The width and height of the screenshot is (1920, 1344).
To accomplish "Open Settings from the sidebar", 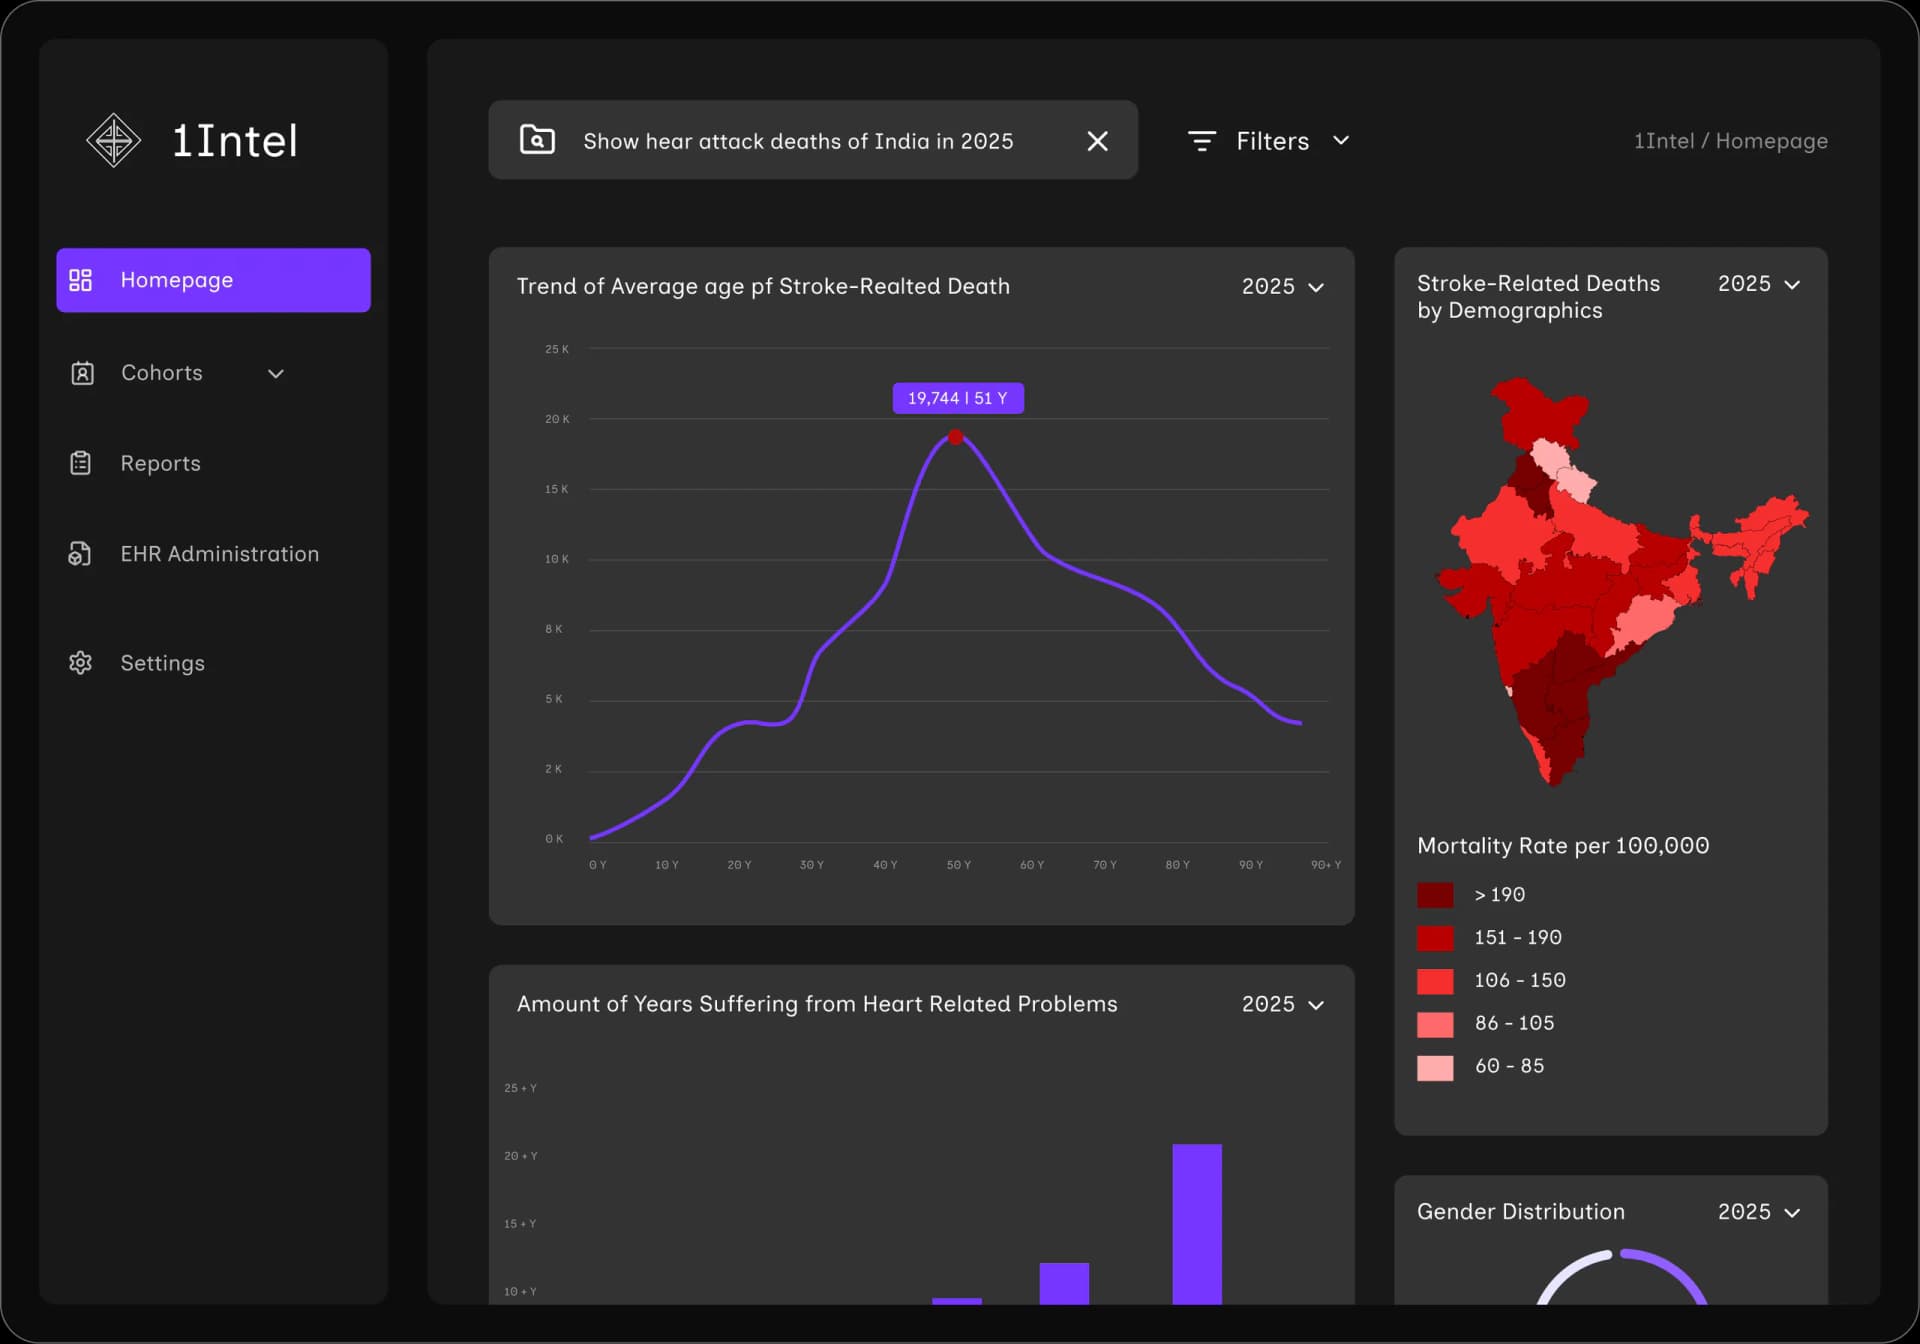I will [x=162, y=663].
